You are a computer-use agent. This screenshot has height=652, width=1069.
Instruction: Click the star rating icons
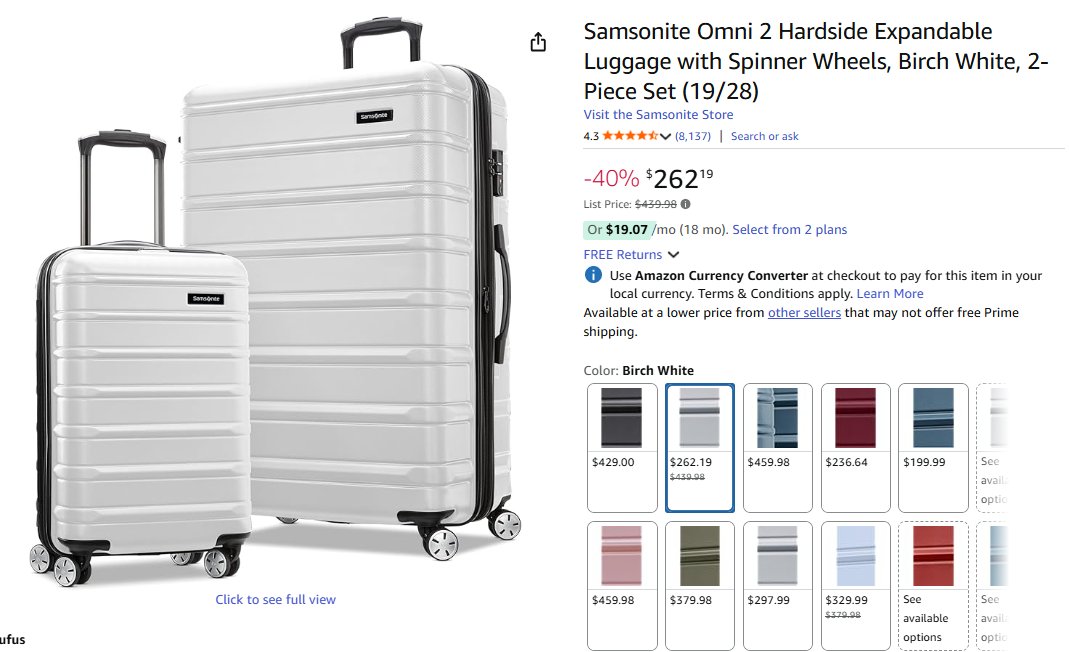(630, 136)
